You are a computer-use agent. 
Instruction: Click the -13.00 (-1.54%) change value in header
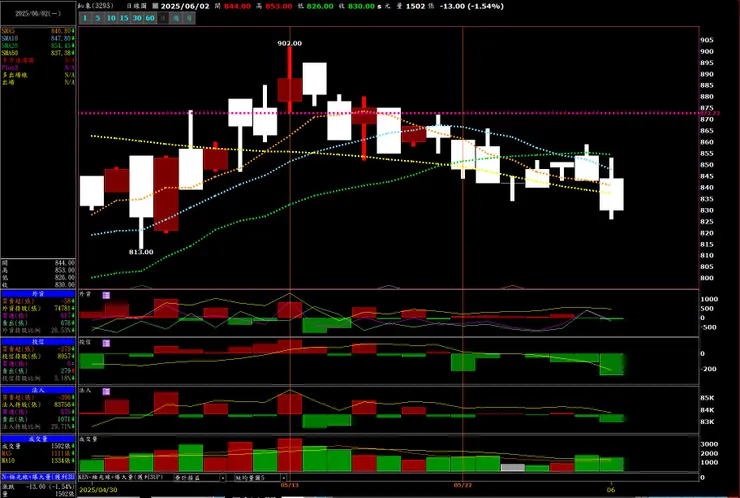coord(471,6)
